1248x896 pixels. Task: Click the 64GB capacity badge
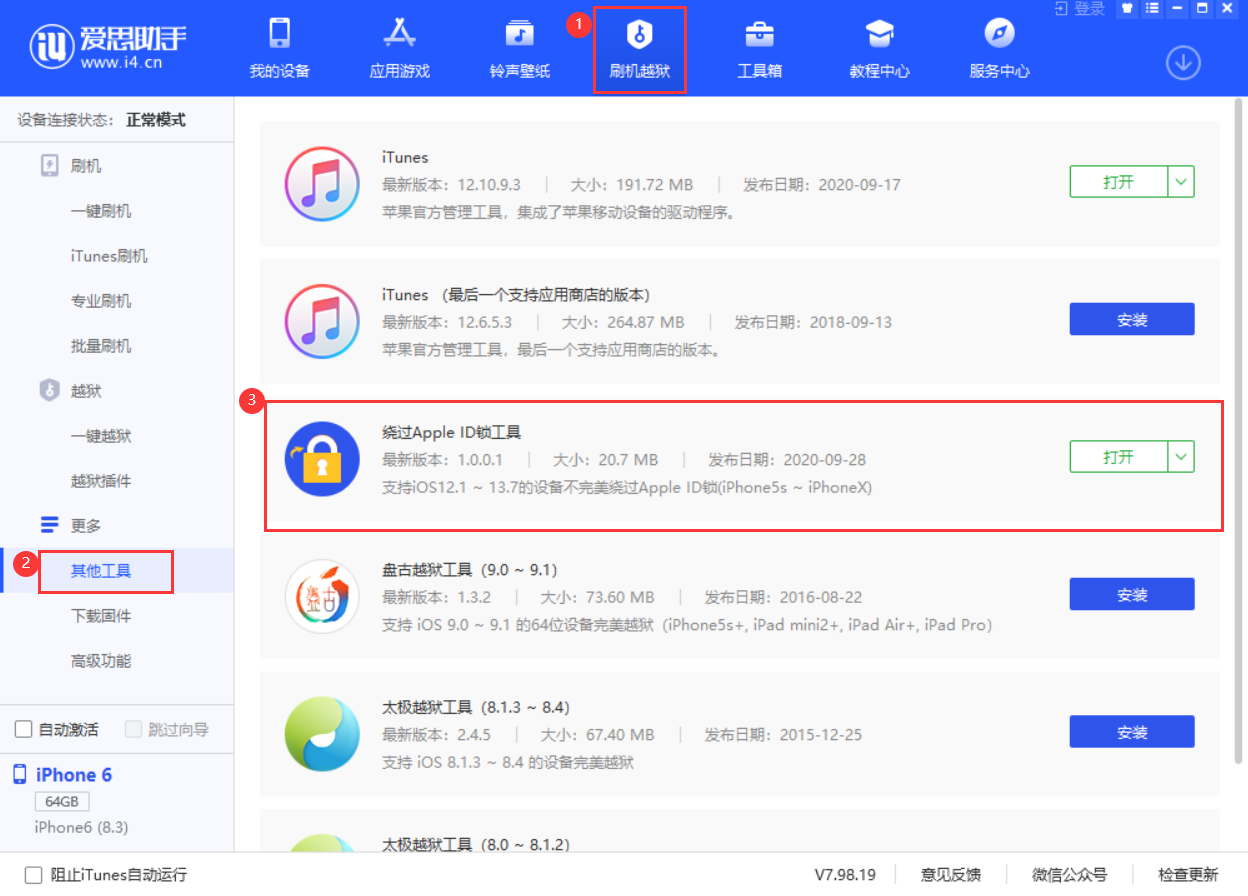(62, 802)
